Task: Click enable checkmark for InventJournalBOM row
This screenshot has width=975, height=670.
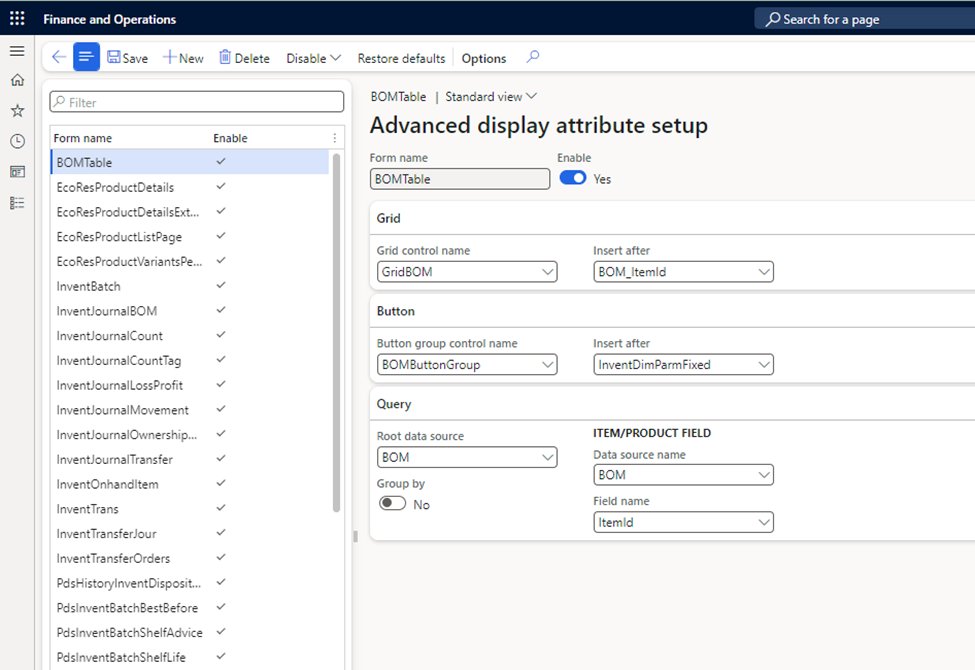Action: 221,310
